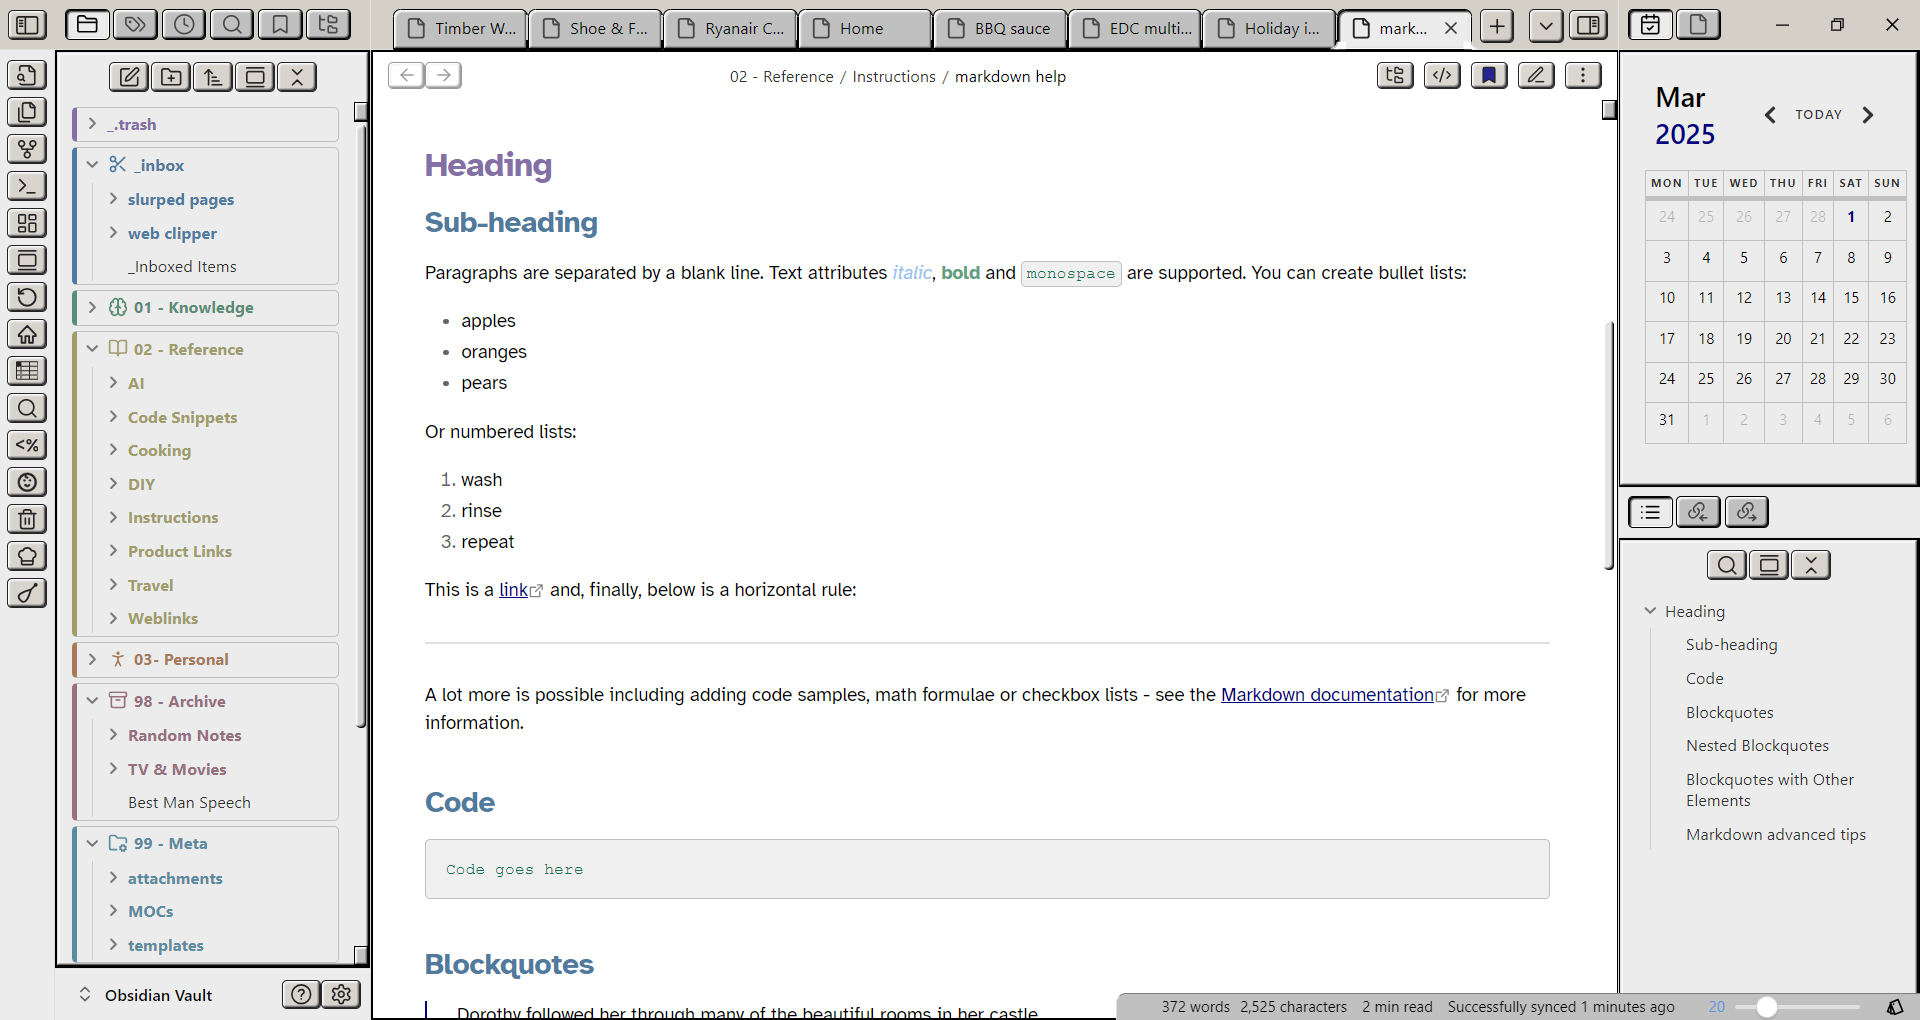Screen dimensions: 1920x1020
Task: Switch to the Home tab
Action: click(865, 28)
